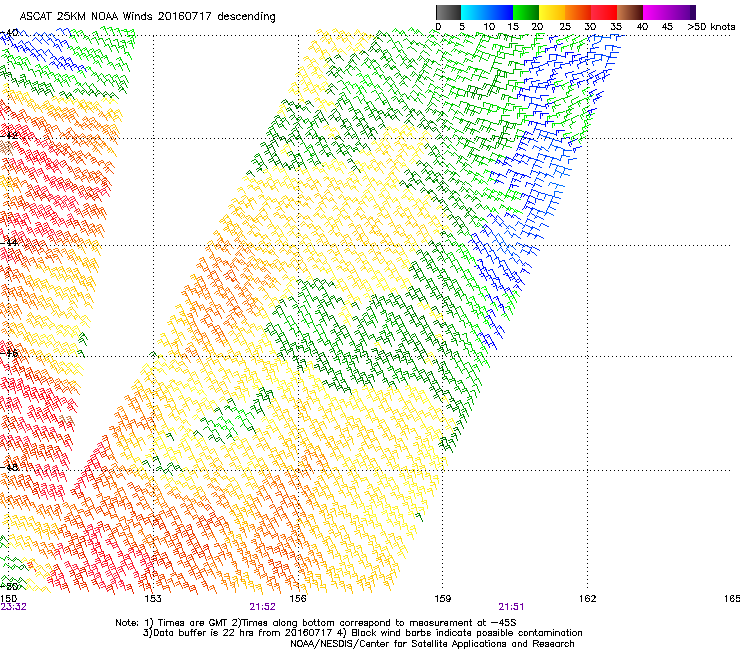Click the purple '21:52' time label
The width and height of the screenshot is (740, 650).
tap(262, 607)
